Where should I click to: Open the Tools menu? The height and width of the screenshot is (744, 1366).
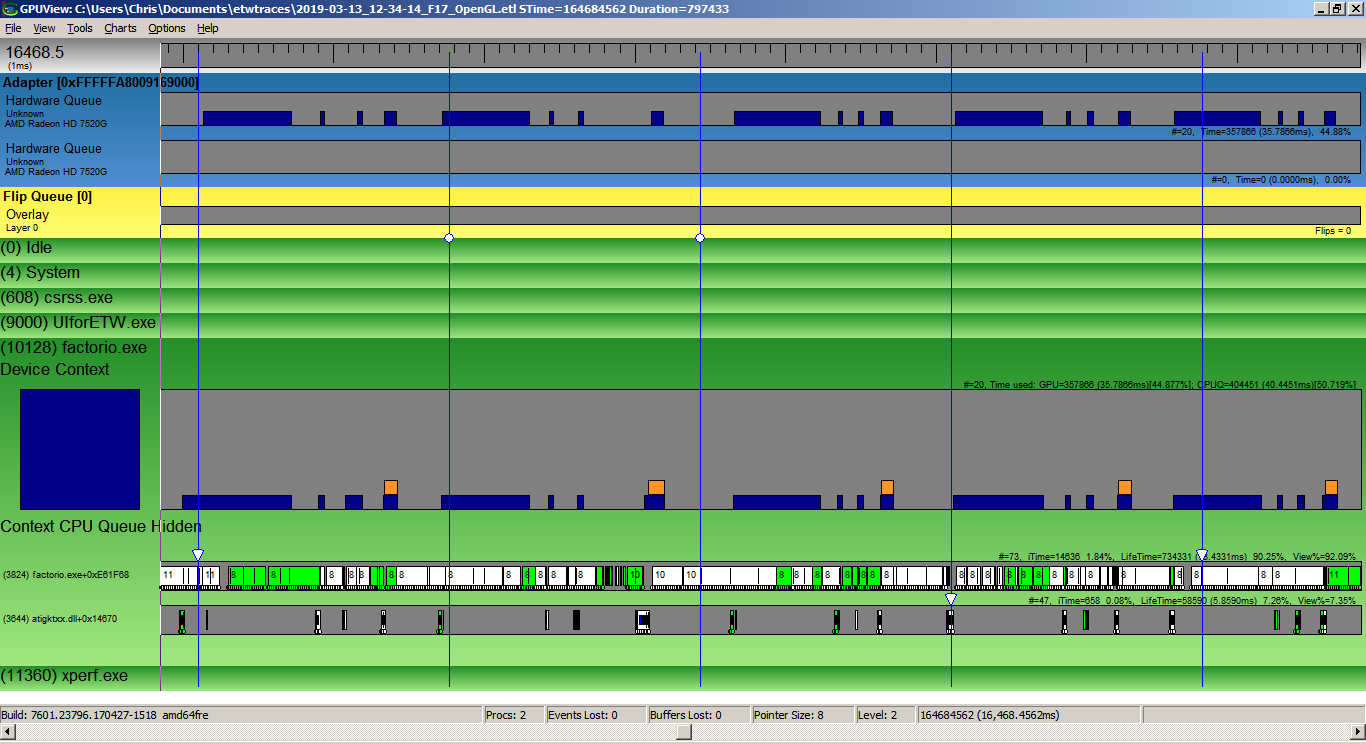tap(80, 28)
